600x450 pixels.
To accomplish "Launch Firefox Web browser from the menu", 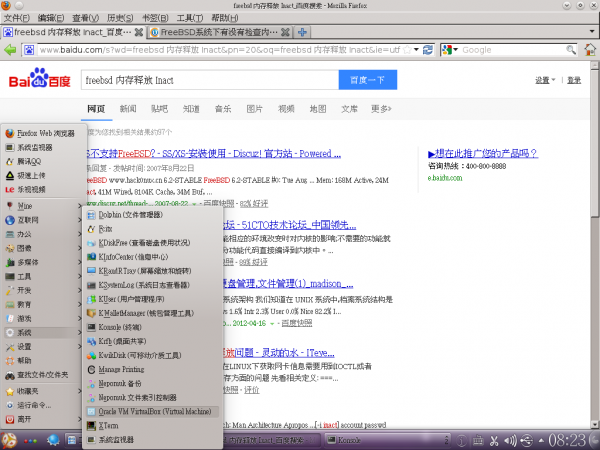I will [44, 133].
